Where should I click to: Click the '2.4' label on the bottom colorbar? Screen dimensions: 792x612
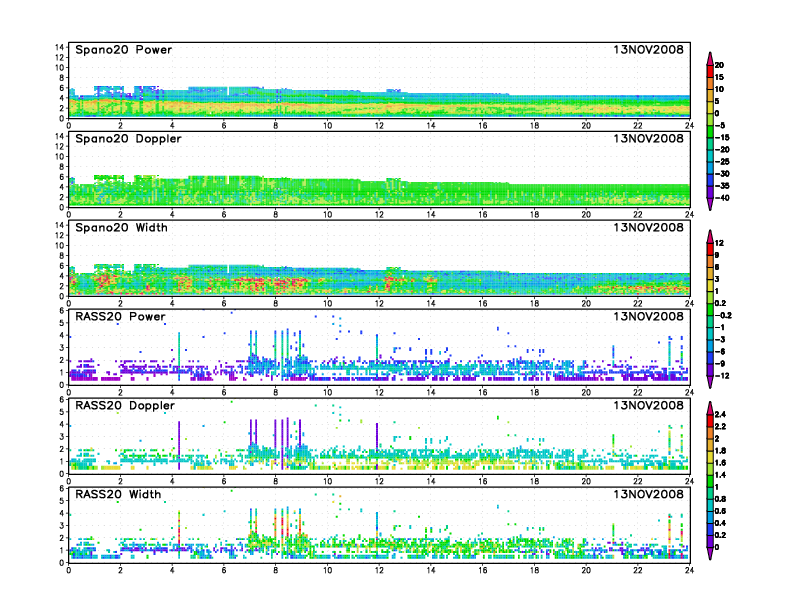tap(720, 415)
